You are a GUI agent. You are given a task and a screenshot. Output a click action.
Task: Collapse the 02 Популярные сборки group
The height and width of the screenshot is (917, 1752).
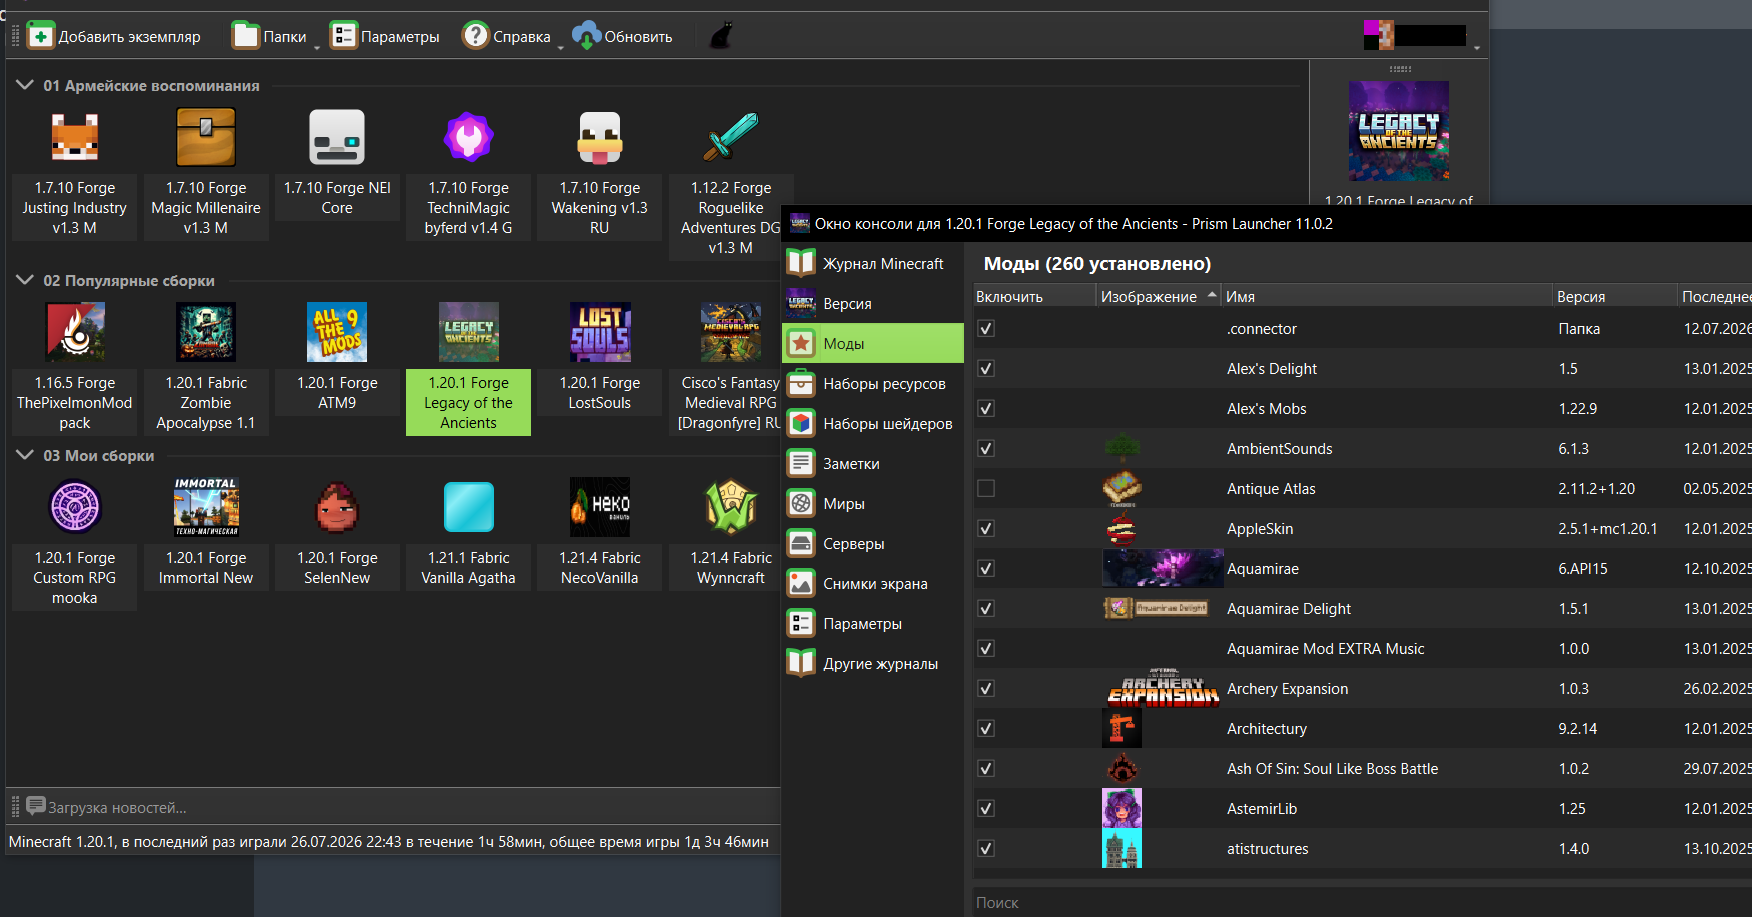(25, 280)
